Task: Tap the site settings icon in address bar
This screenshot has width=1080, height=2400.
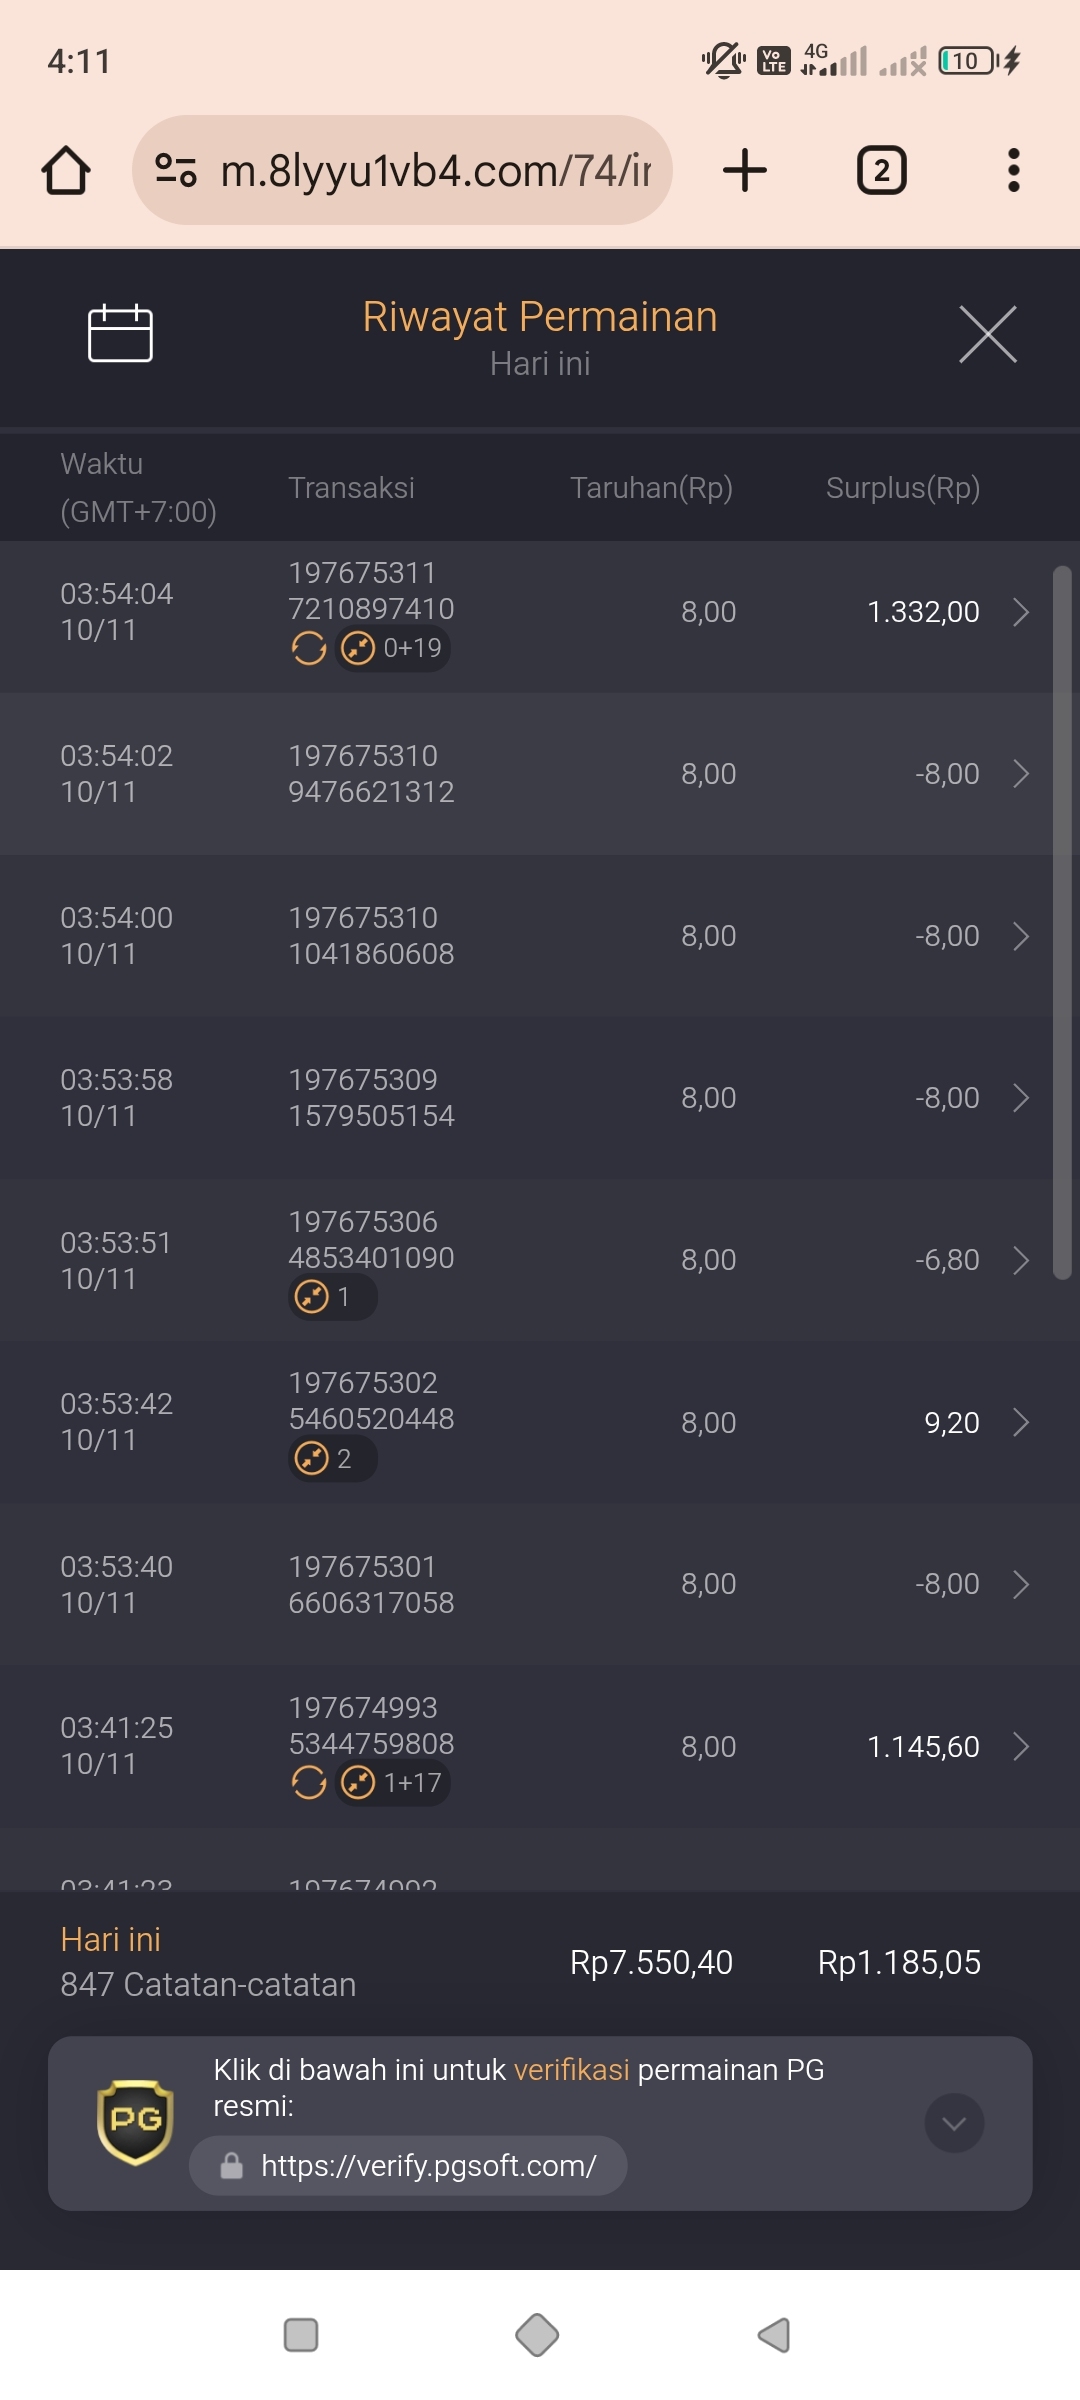Action: 176,170
